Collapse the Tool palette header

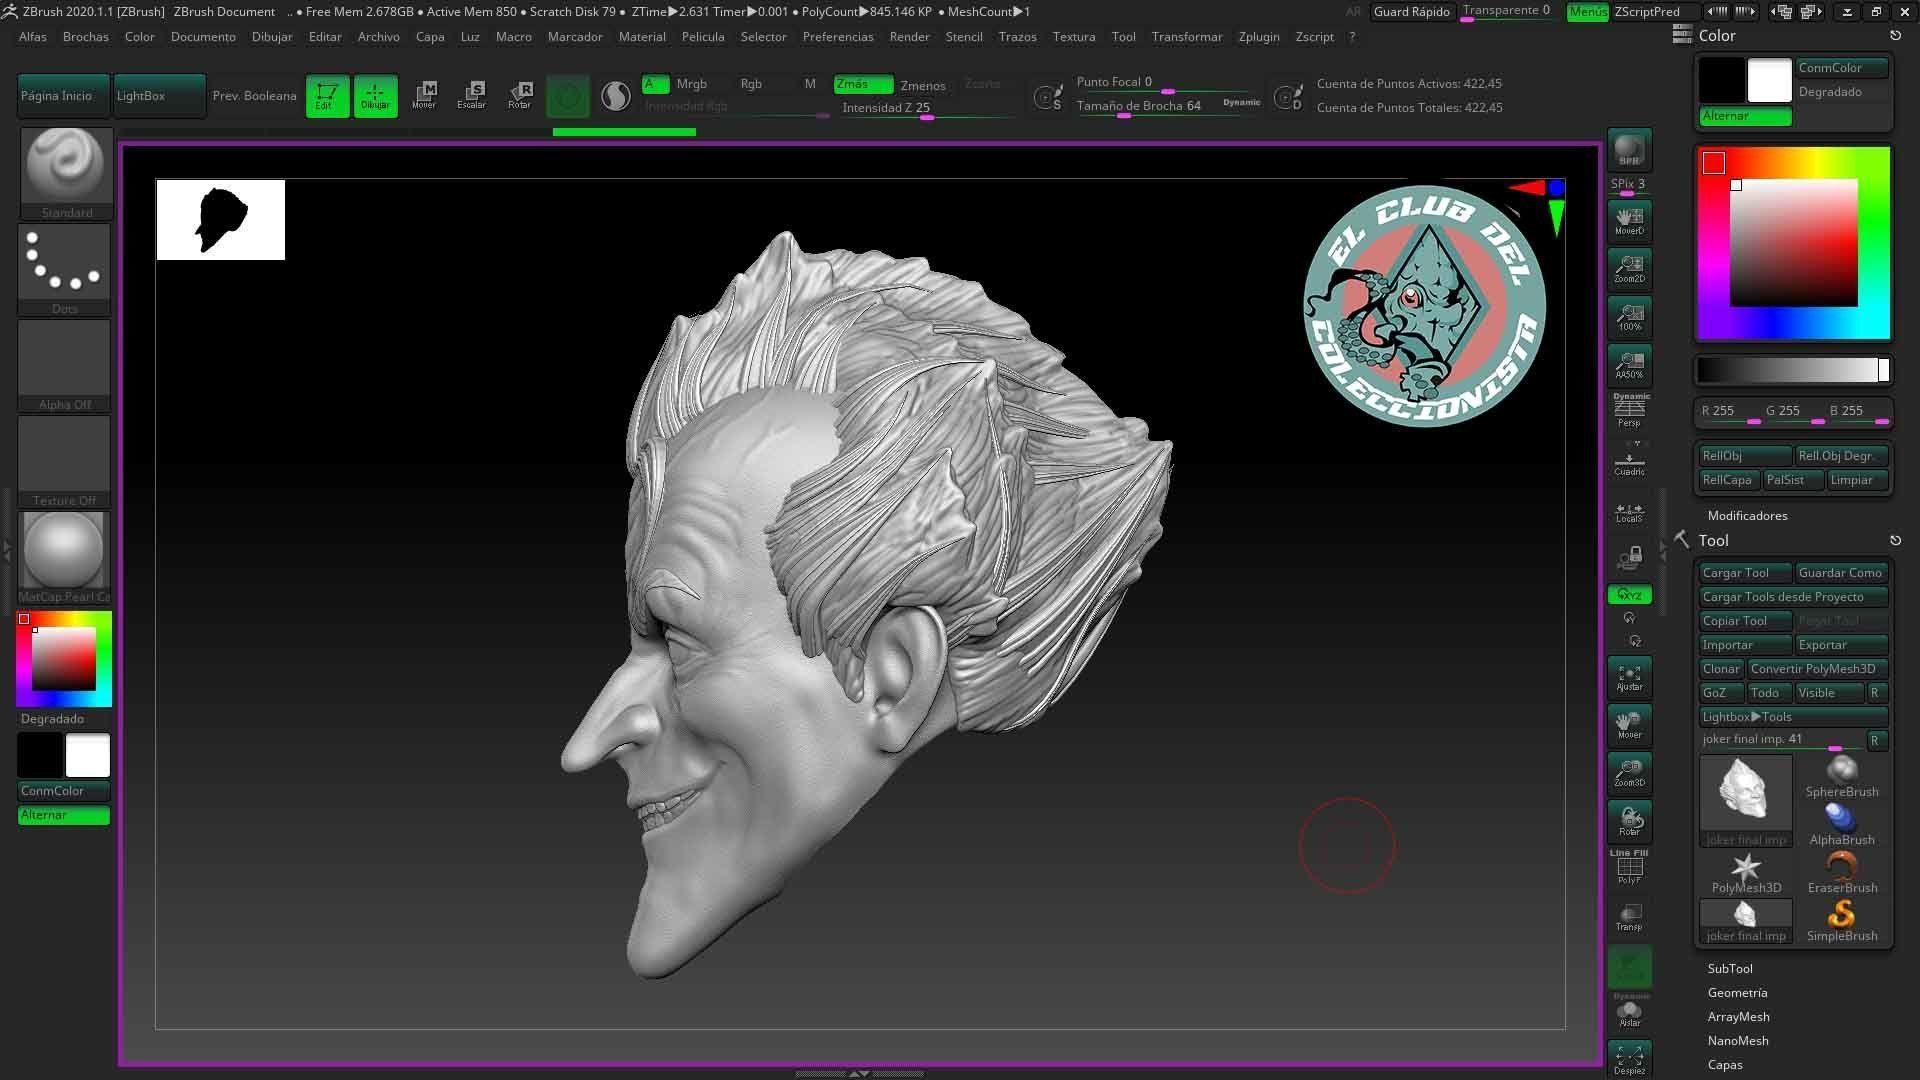pyautogui.click(x=1713, y=540)
